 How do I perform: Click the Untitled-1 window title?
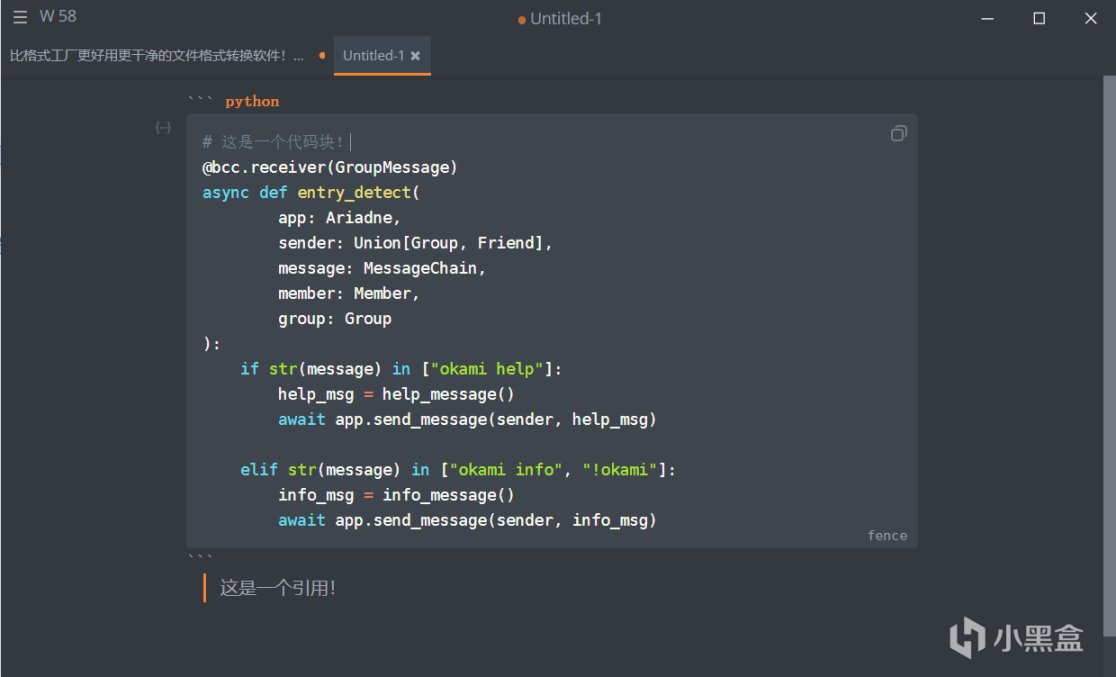566,19
